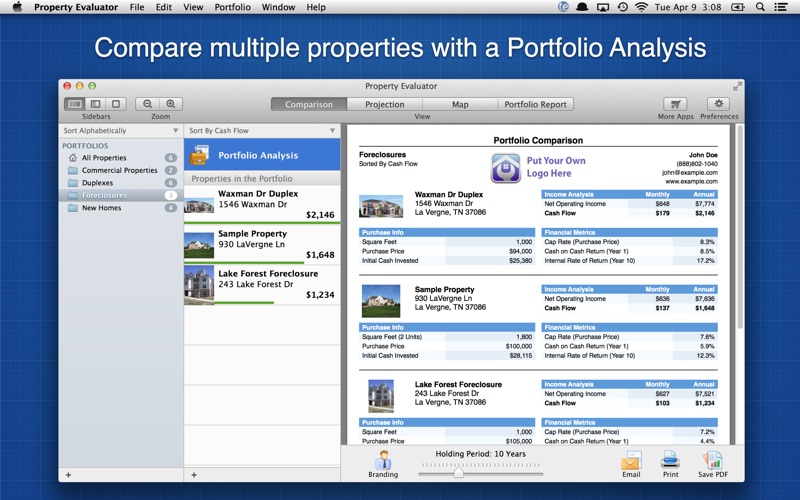Add a property with plus button
The height and width of the screenshot is (500, 800).
[194, 475]
